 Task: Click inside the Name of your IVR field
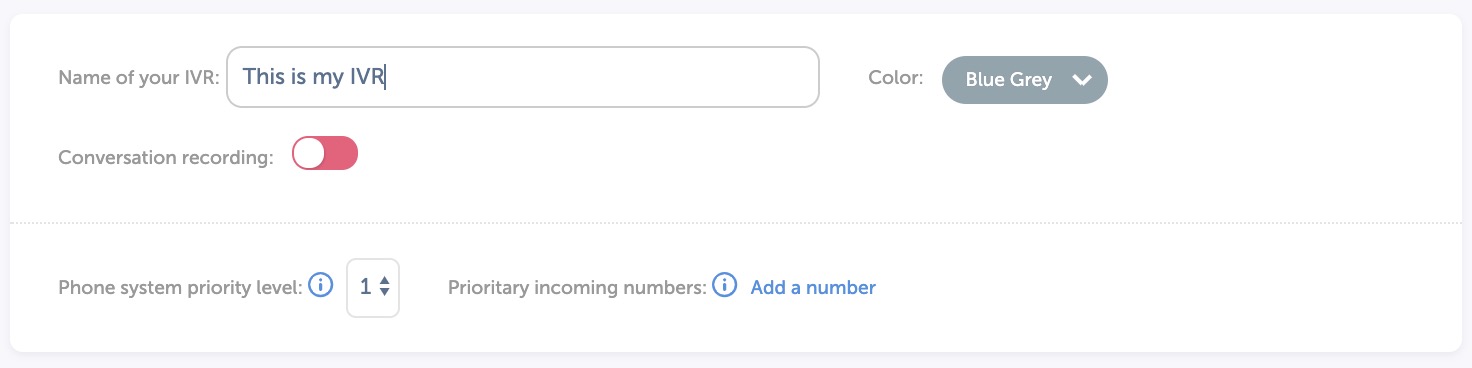523,77
